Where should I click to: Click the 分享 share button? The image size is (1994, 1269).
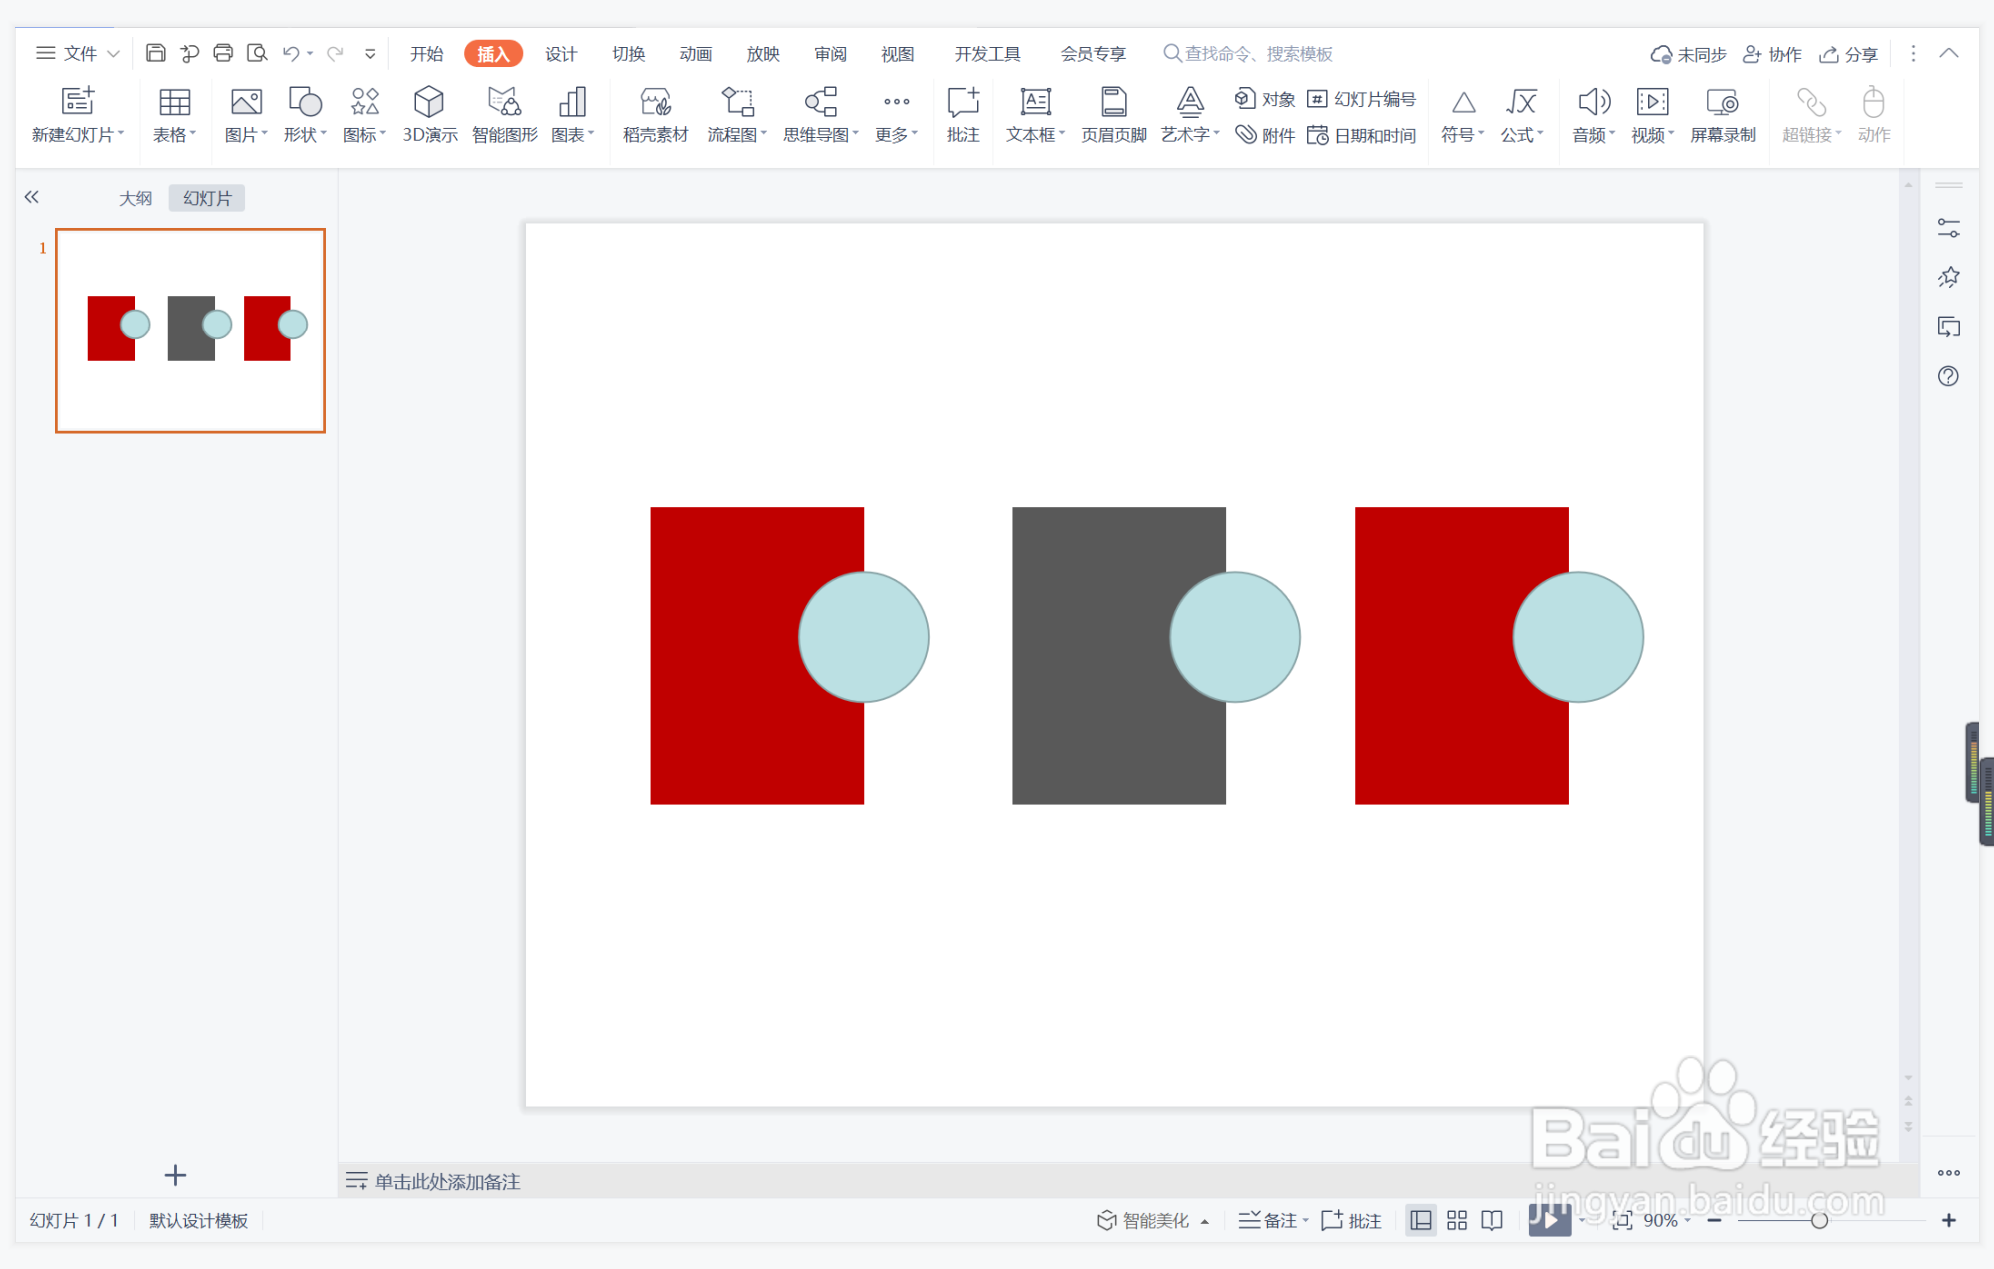[x=1849, y=54]
